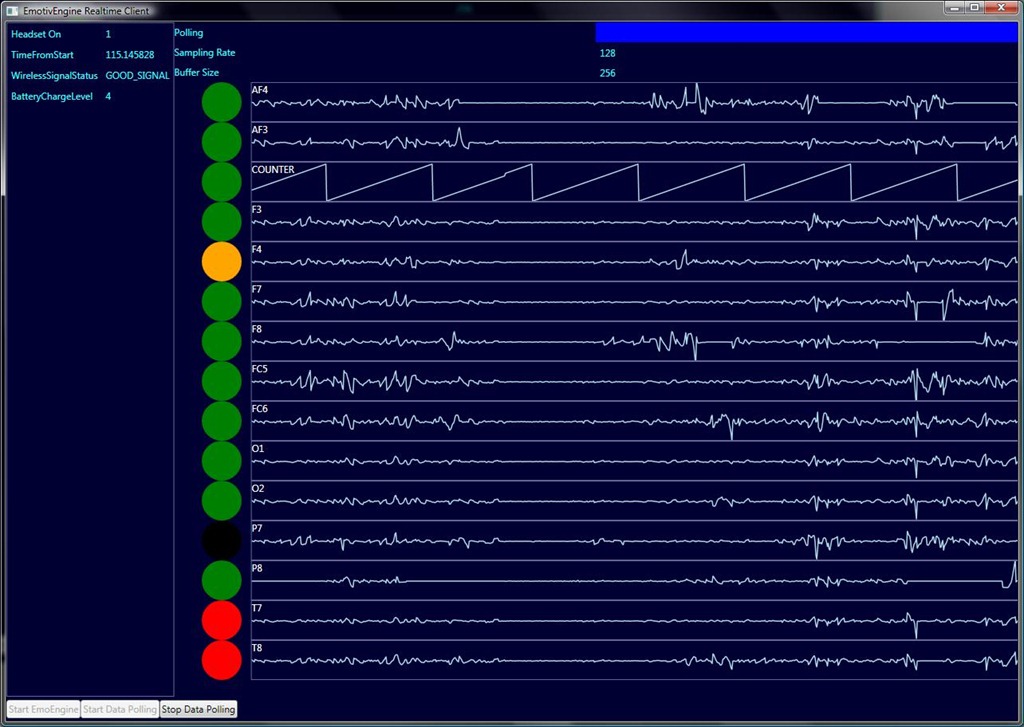The width and height of the screenshot is (1024, 727).
Task: Click the Start EmoEngine button
Action: [x=43, y=709]
